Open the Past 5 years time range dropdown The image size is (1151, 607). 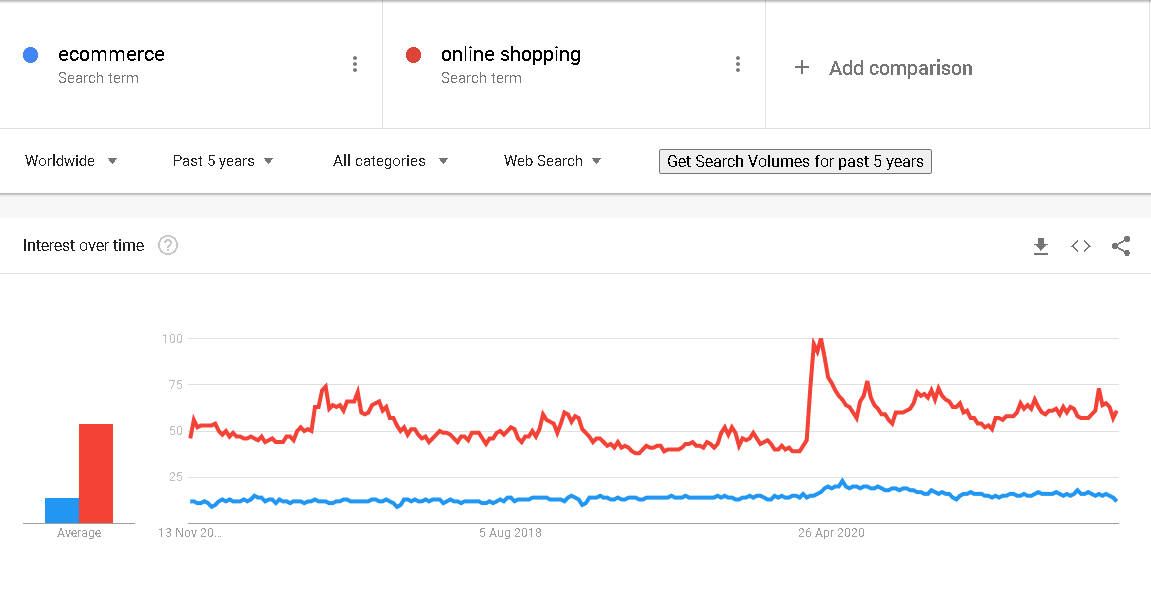coord(222,160)
